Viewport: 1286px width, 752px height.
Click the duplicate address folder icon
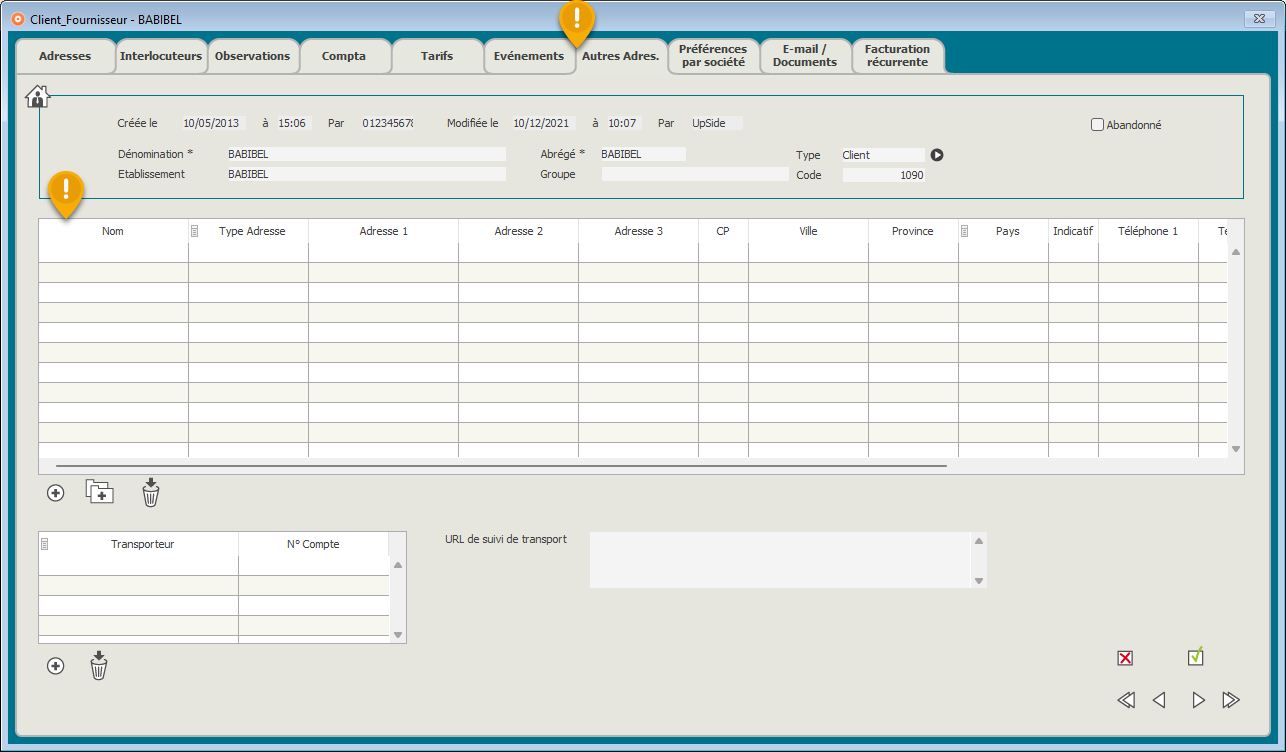(99, 492)
